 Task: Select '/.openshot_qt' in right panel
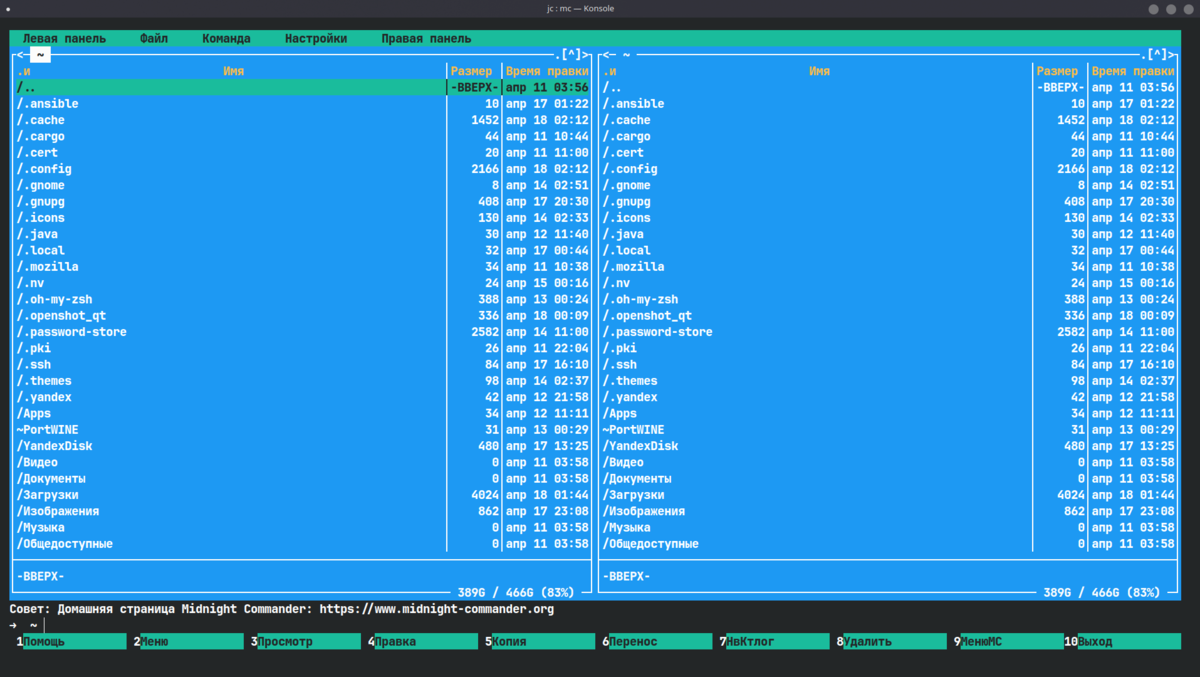889,316
